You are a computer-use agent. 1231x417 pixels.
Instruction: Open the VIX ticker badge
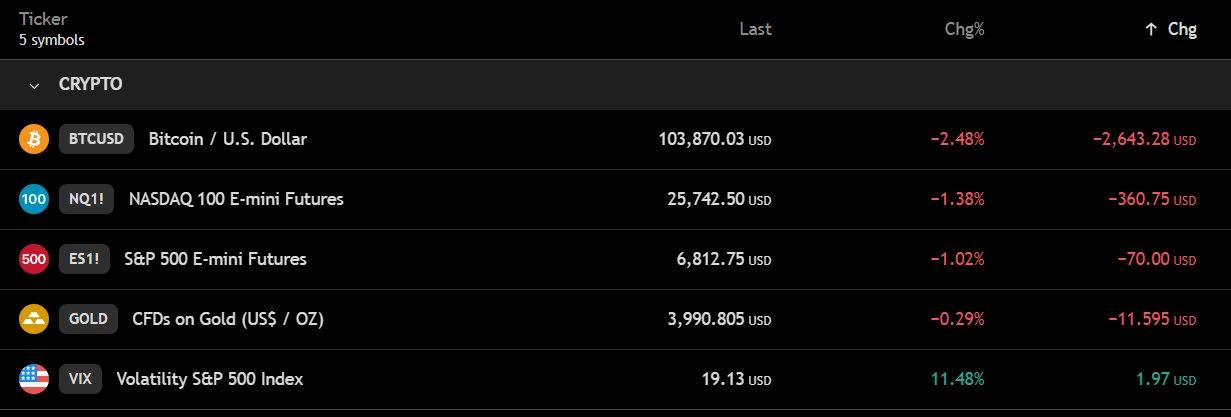pos(80,379)
